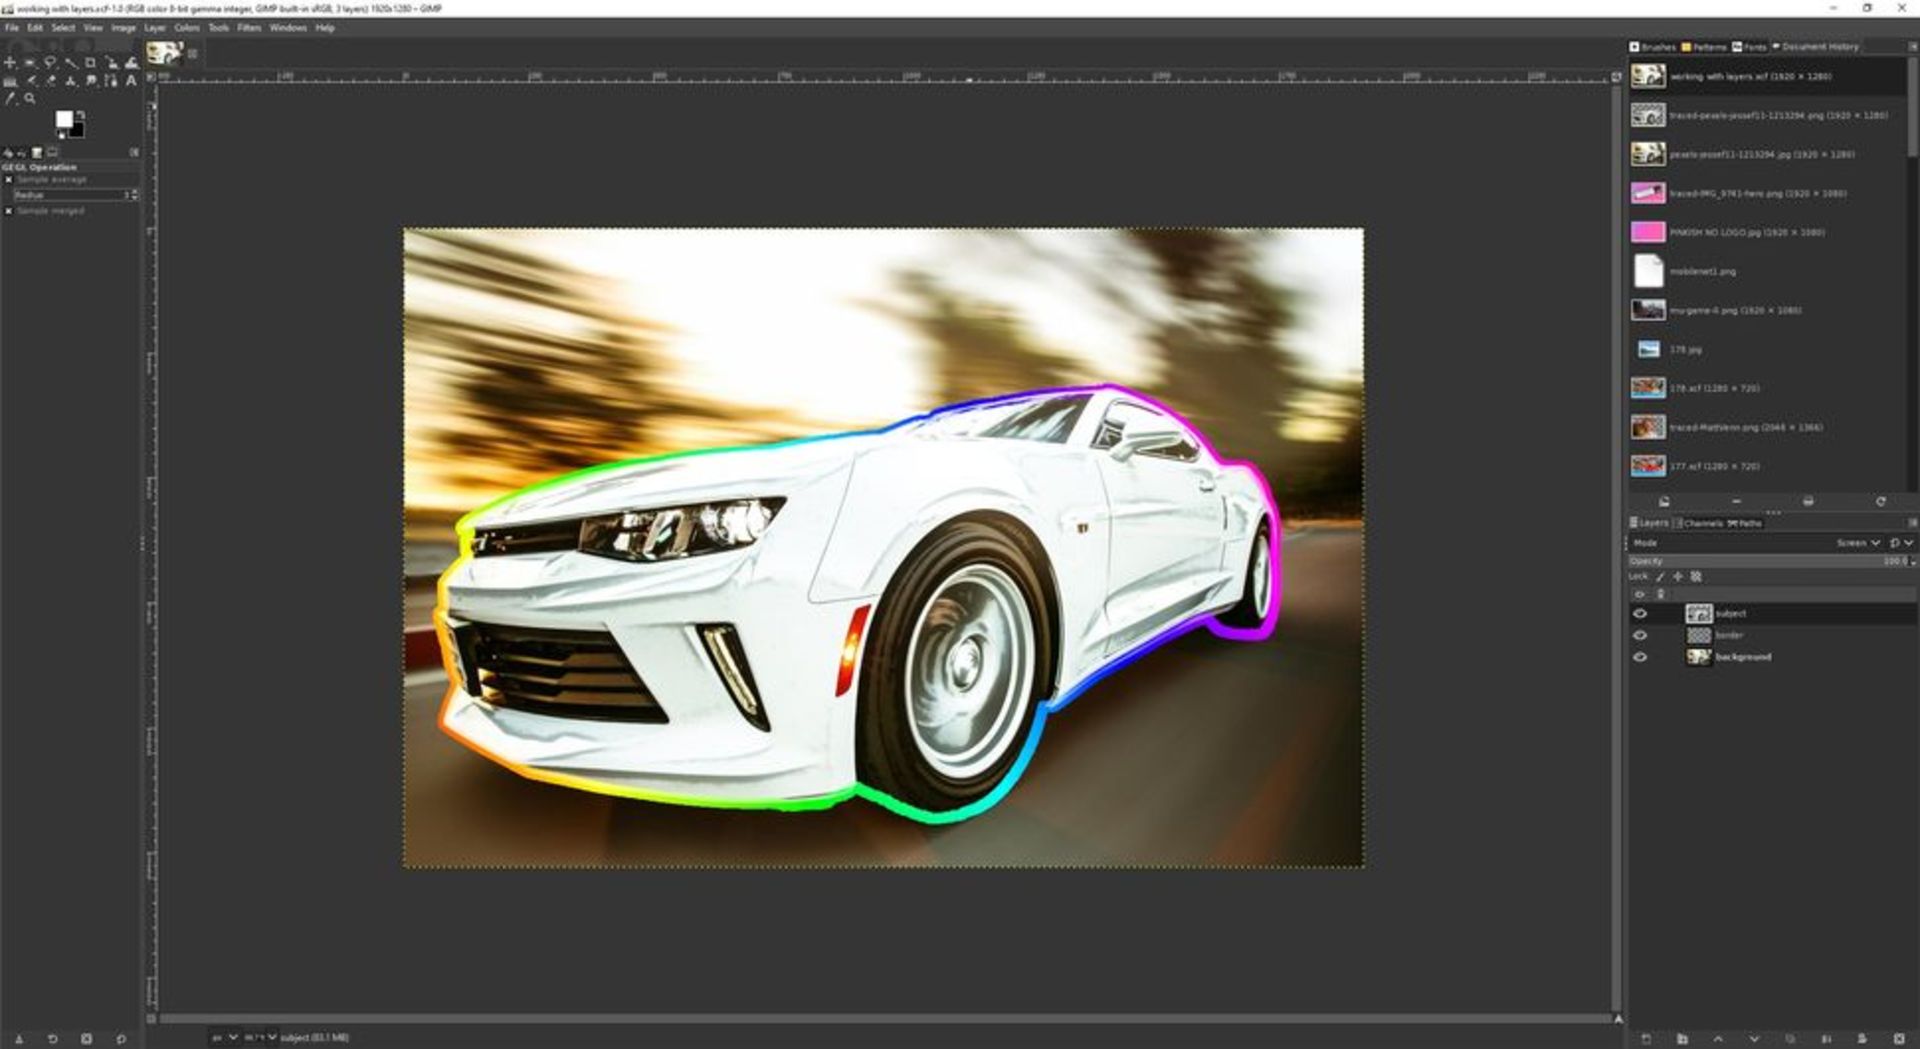Viewport: 1920px width, 1049px height.
Task: Select the Free Select lasso tool
Action: point(50,63)
